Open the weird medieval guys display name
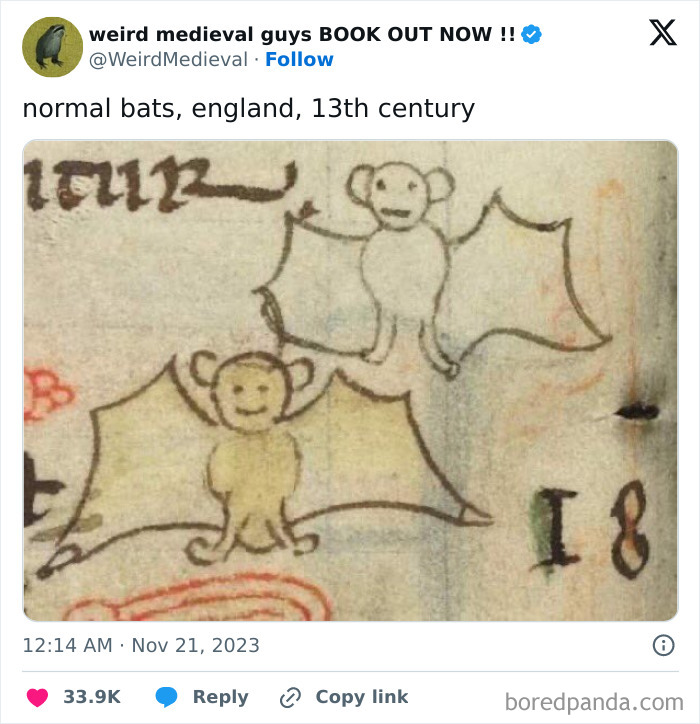Screen dimensions: 700x724 click(x=302, y=34)
